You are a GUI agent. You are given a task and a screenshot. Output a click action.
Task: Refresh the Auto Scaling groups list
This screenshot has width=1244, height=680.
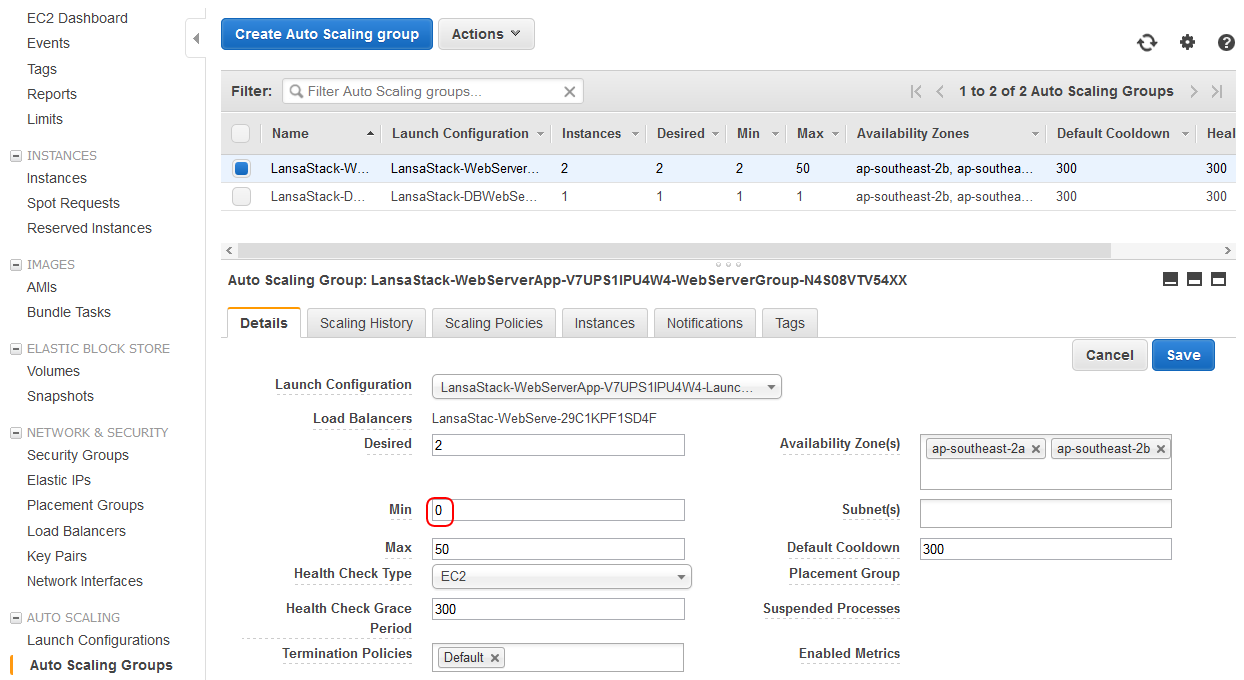pos(1147,42)
